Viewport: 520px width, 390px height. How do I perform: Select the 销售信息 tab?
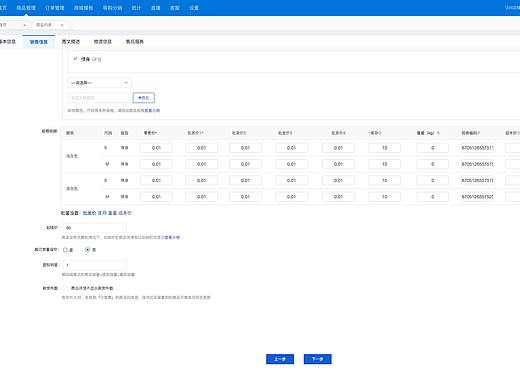pos(39,42)
